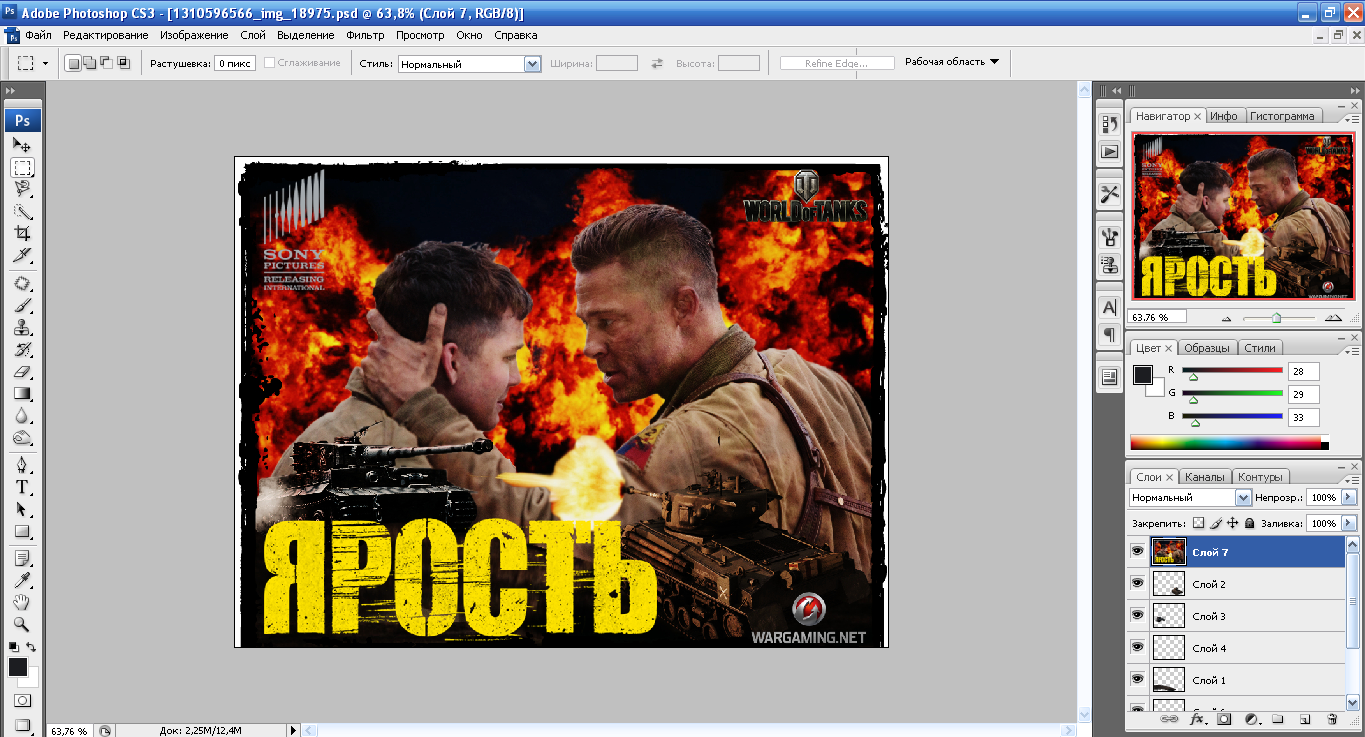The width and height of the screenshot is (1365, 737).
Task: Select the Rectangle shape tool
Action: tap(22, 532)
